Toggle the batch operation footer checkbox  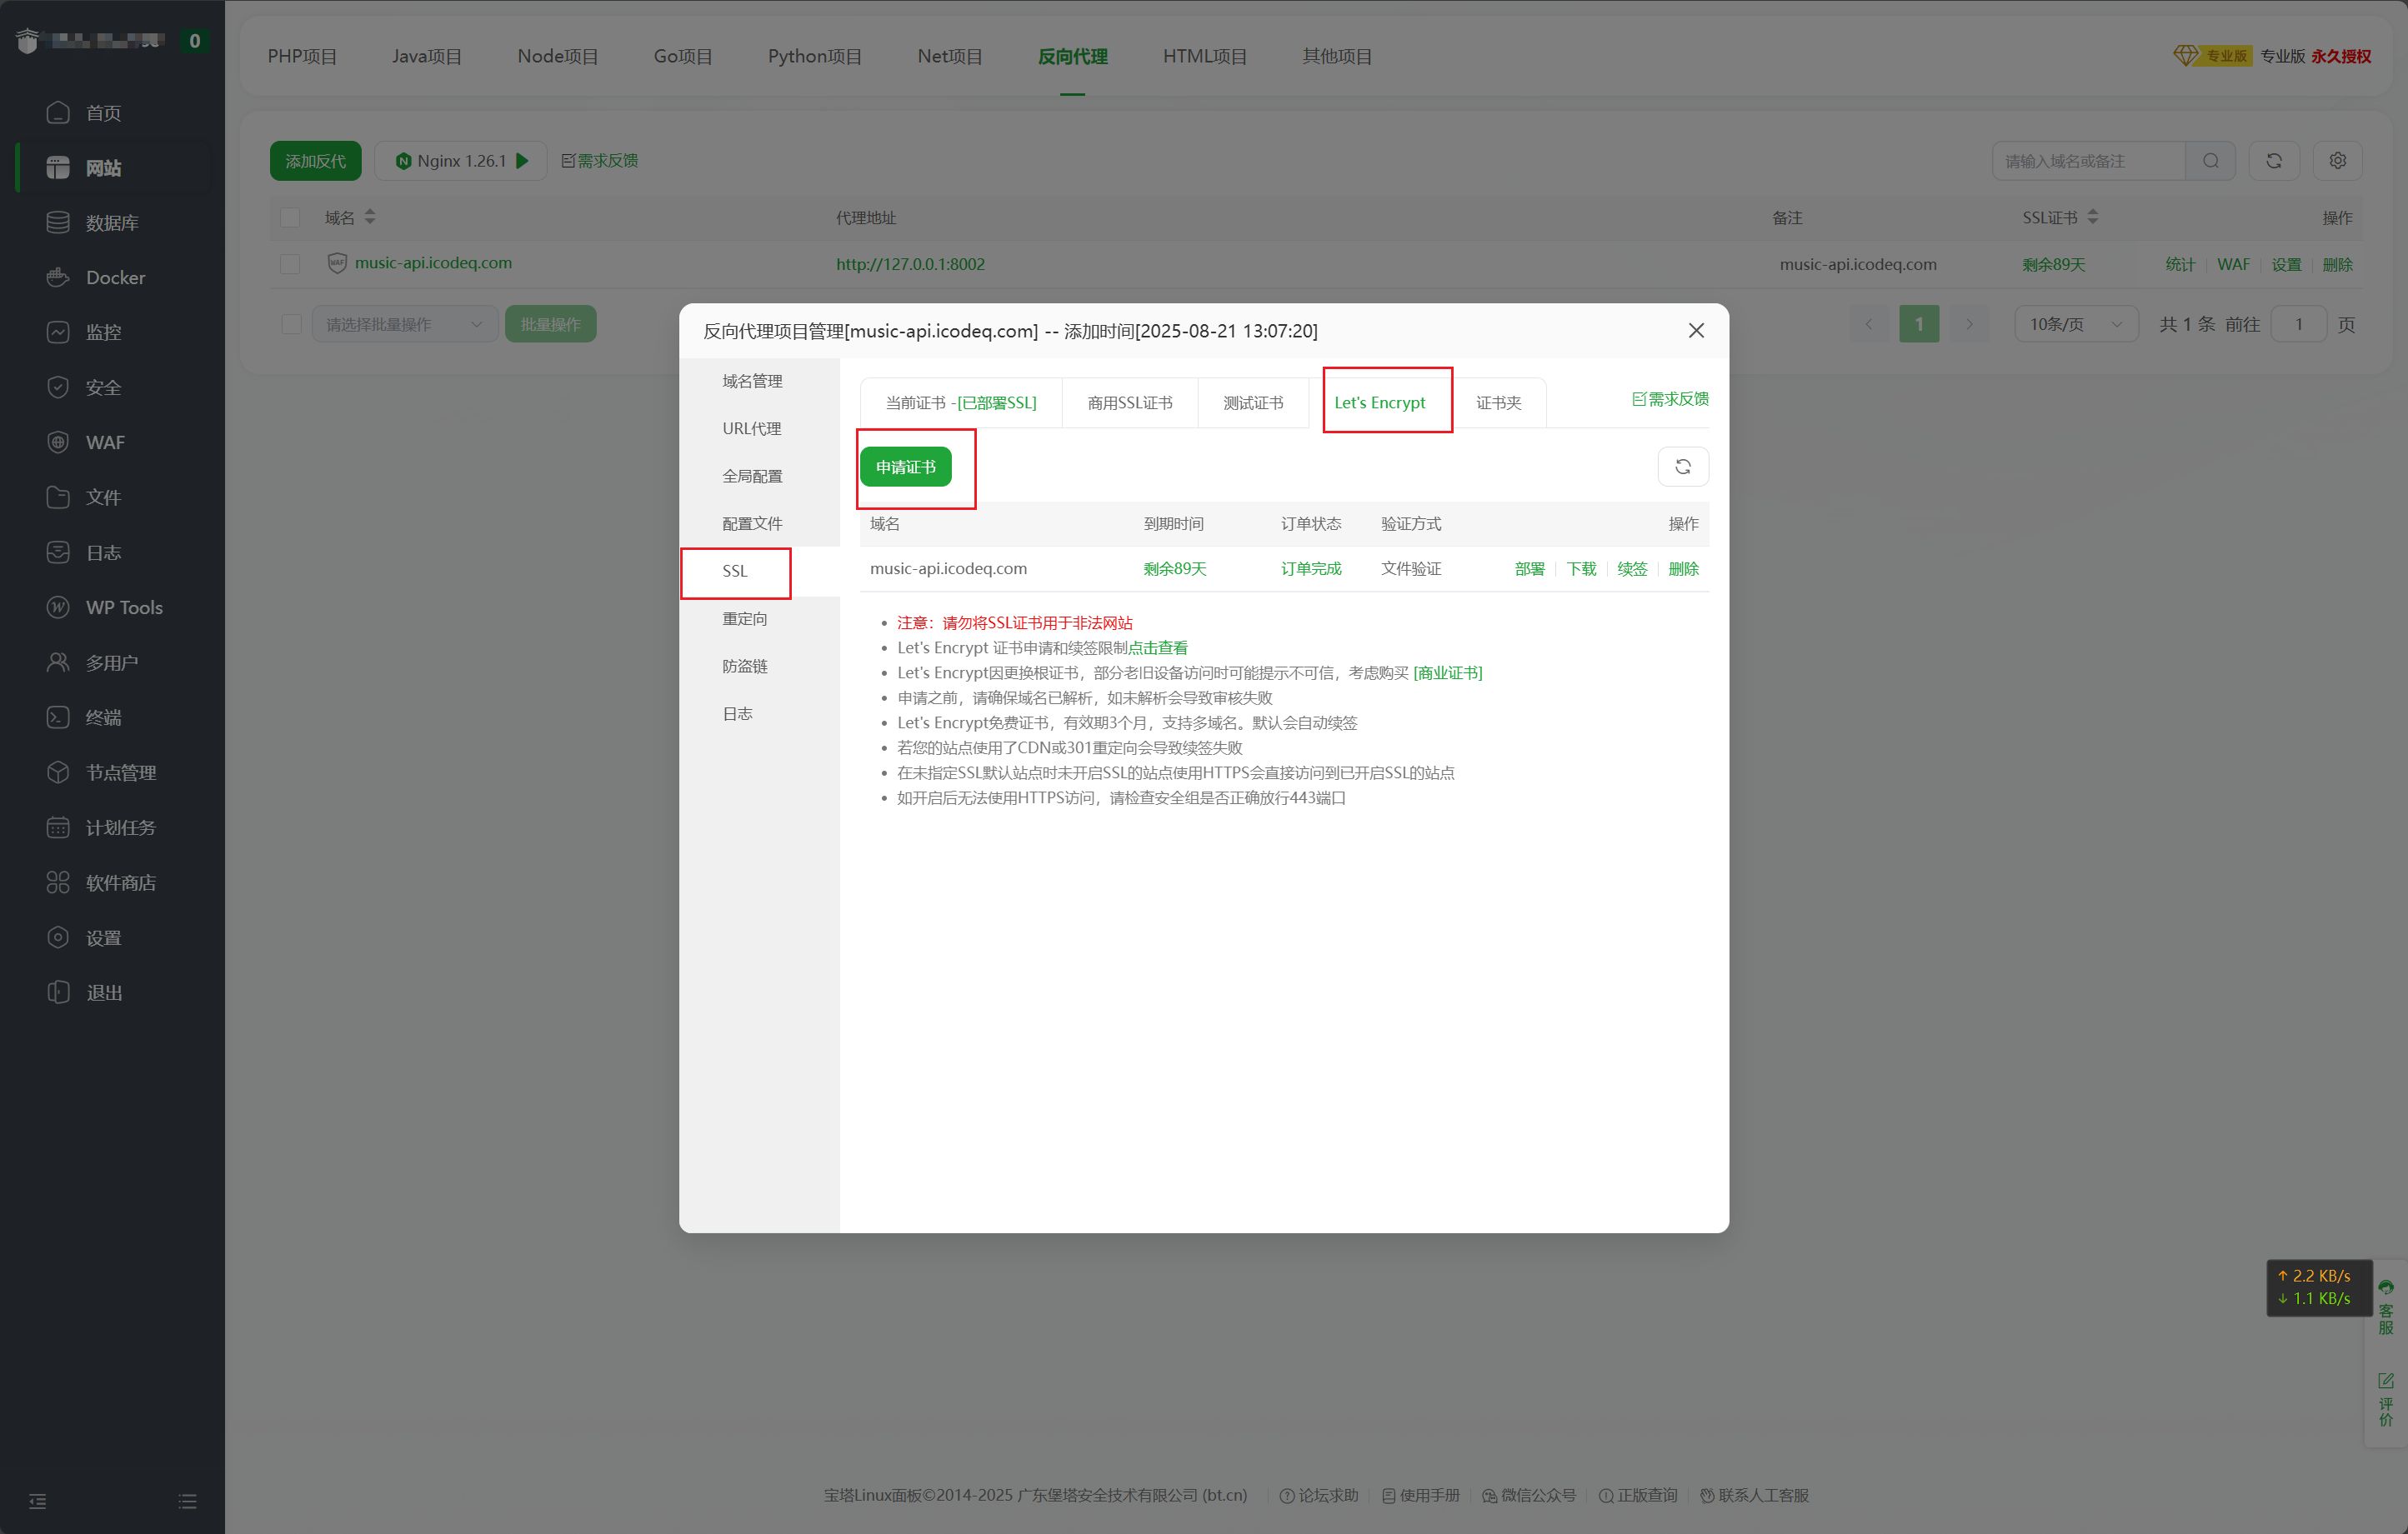point(291,324)
